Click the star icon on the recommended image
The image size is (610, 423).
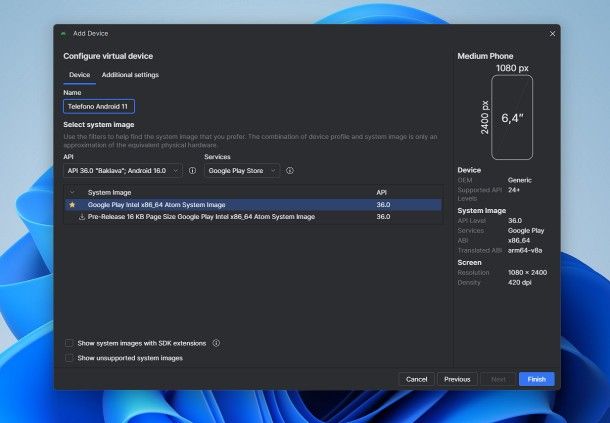pos(72,204)
